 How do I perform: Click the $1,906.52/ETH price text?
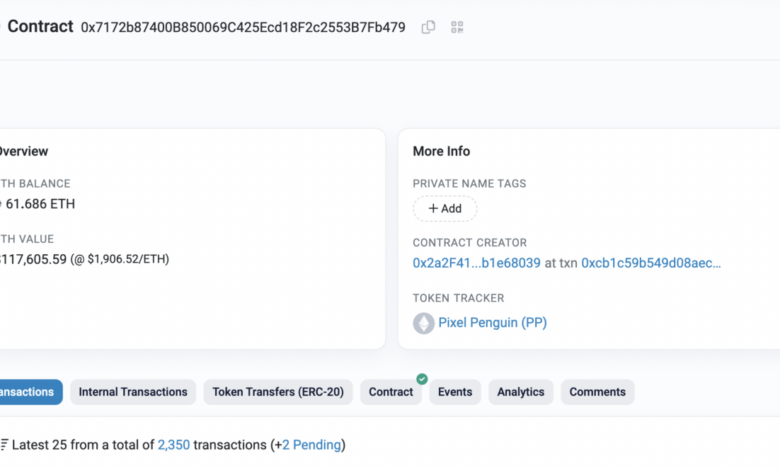point(127,259)
